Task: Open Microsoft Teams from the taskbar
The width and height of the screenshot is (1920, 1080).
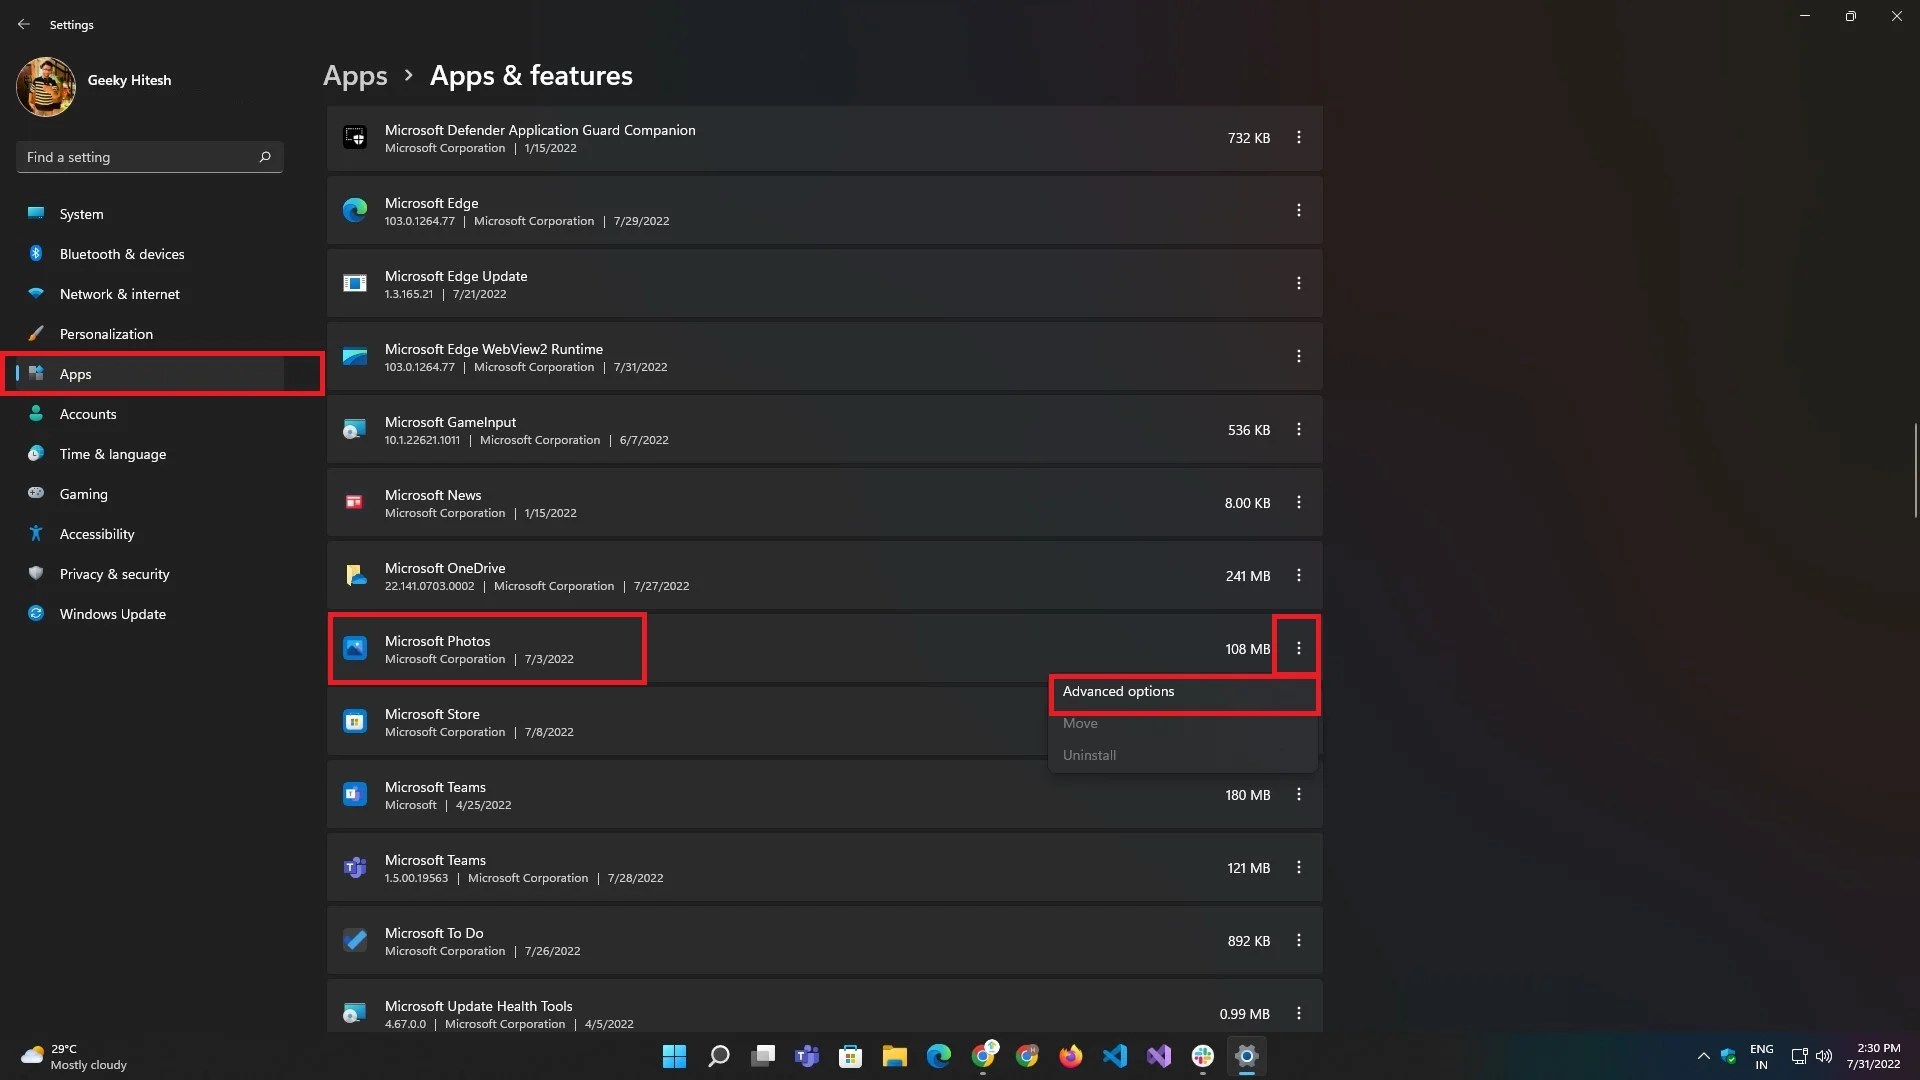Action: click(x=807, y=1055)
